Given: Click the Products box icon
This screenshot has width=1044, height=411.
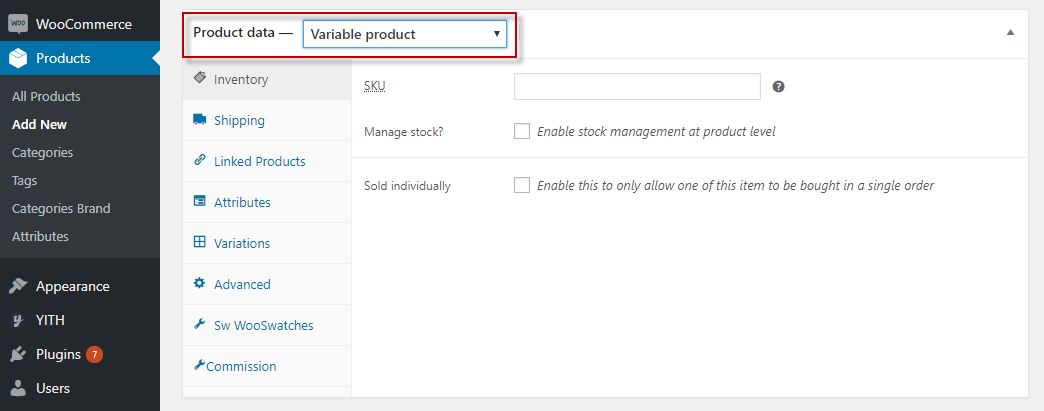Looking at the screenshot, I should [18, 59].
